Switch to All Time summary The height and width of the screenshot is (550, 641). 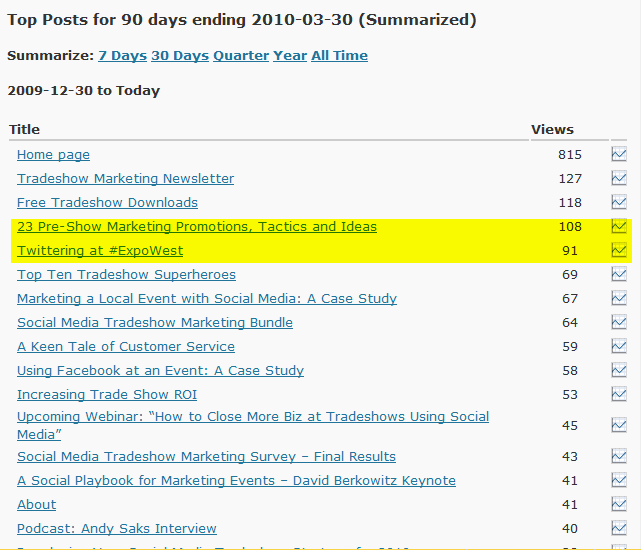tap(339, 56)
